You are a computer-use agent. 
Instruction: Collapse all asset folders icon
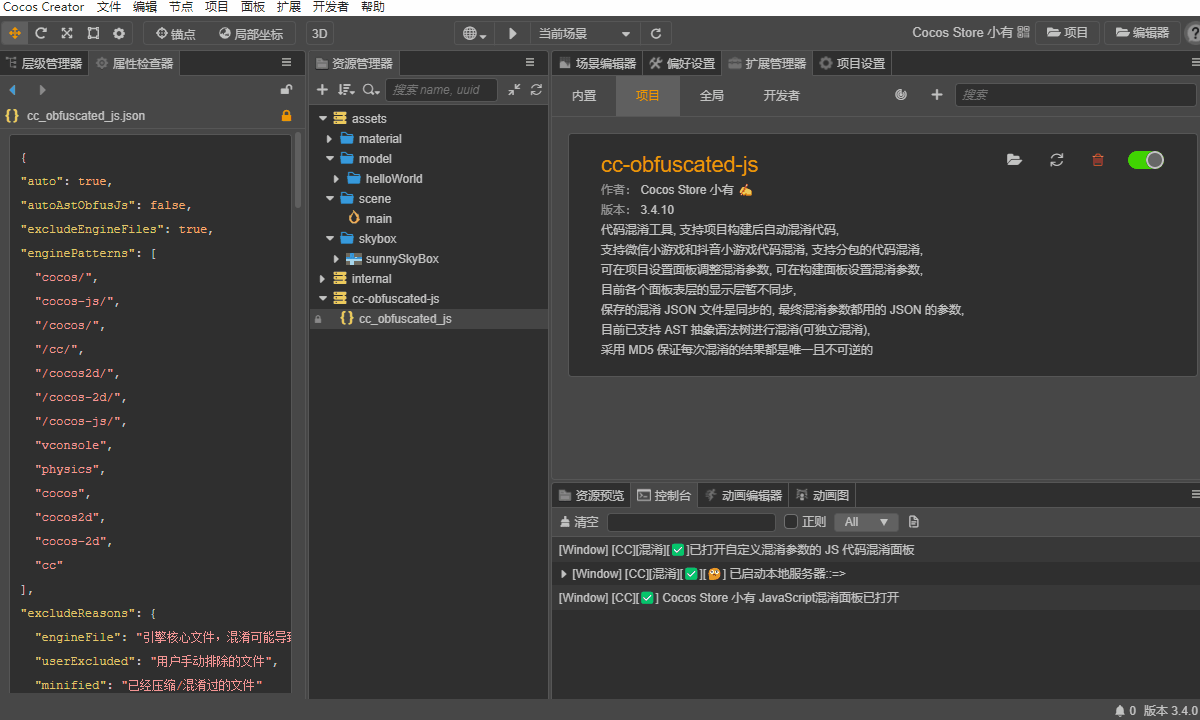click(514, 90)
